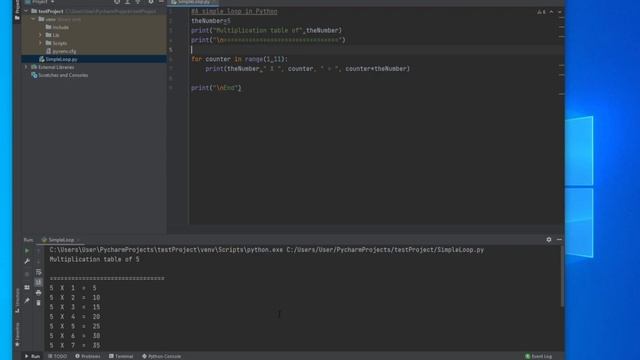Image resolution: width=640 pixels, height=360 pixels.
Task: Collapse the venv folder node
Action: (34, 19)
